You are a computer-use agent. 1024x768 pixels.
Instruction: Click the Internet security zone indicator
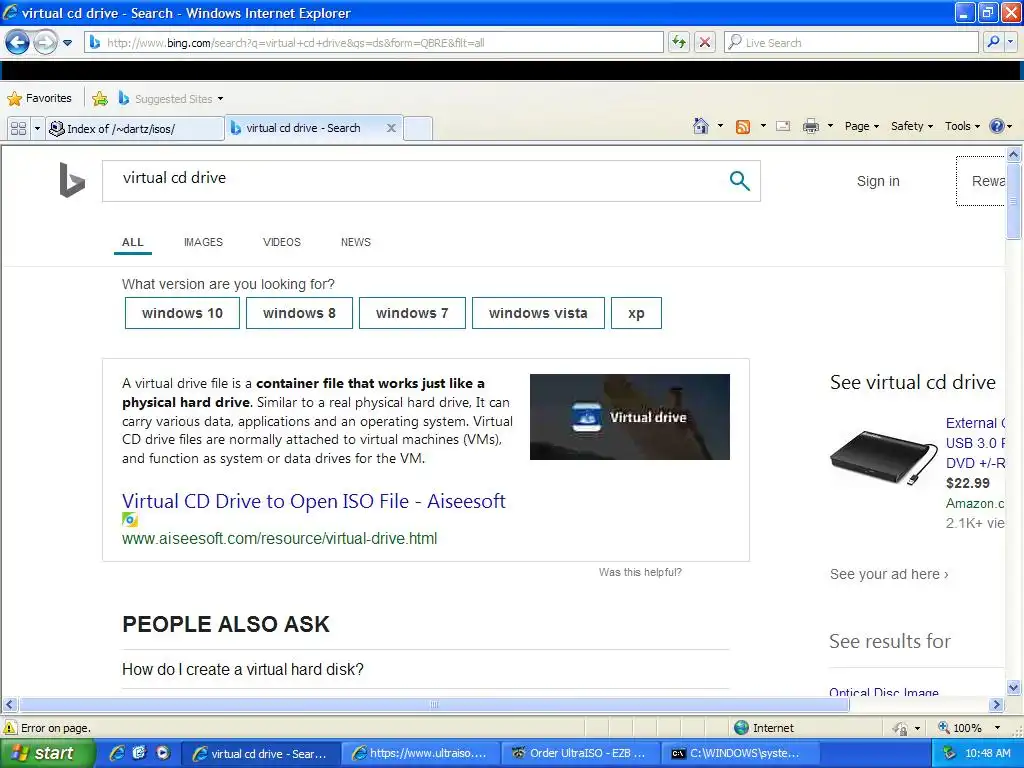(x=764, y=728)
